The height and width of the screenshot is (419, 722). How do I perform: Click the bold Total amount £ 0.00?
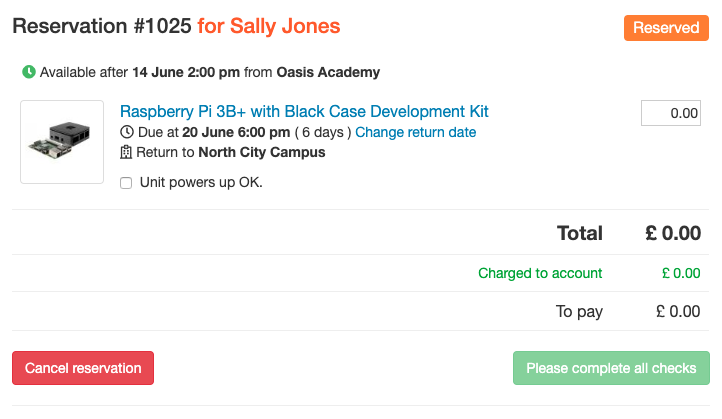[x=673, y=233]
